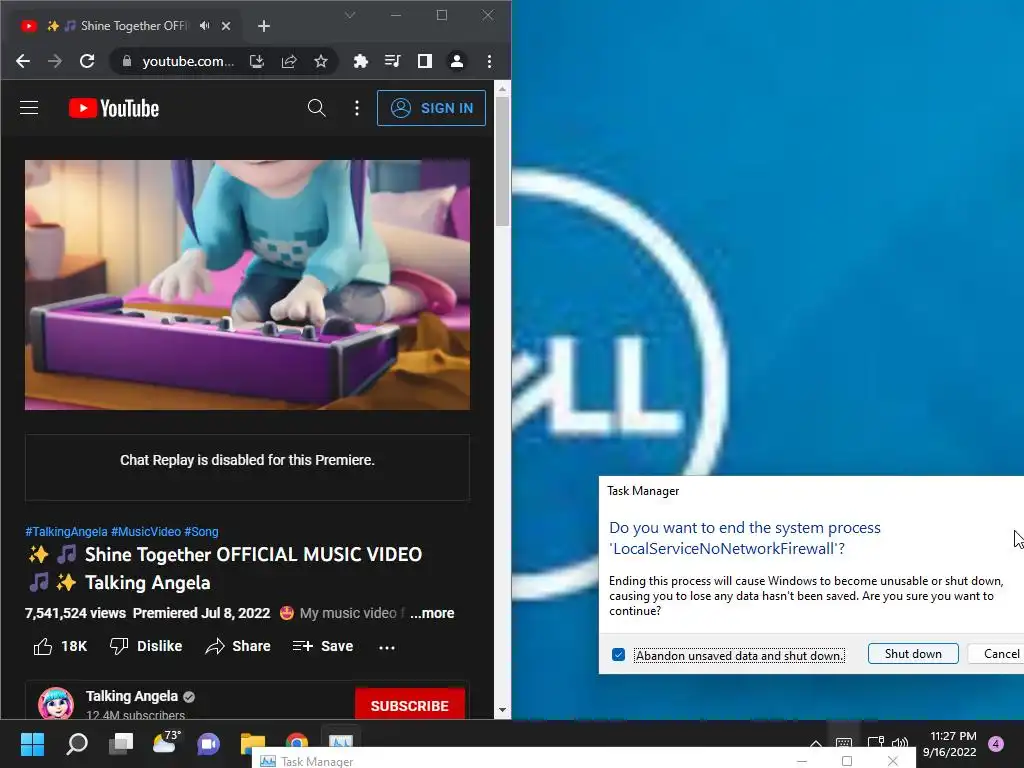Open volume tray icon
This screenshot has height=768, width=1024.
click(900, 744)
